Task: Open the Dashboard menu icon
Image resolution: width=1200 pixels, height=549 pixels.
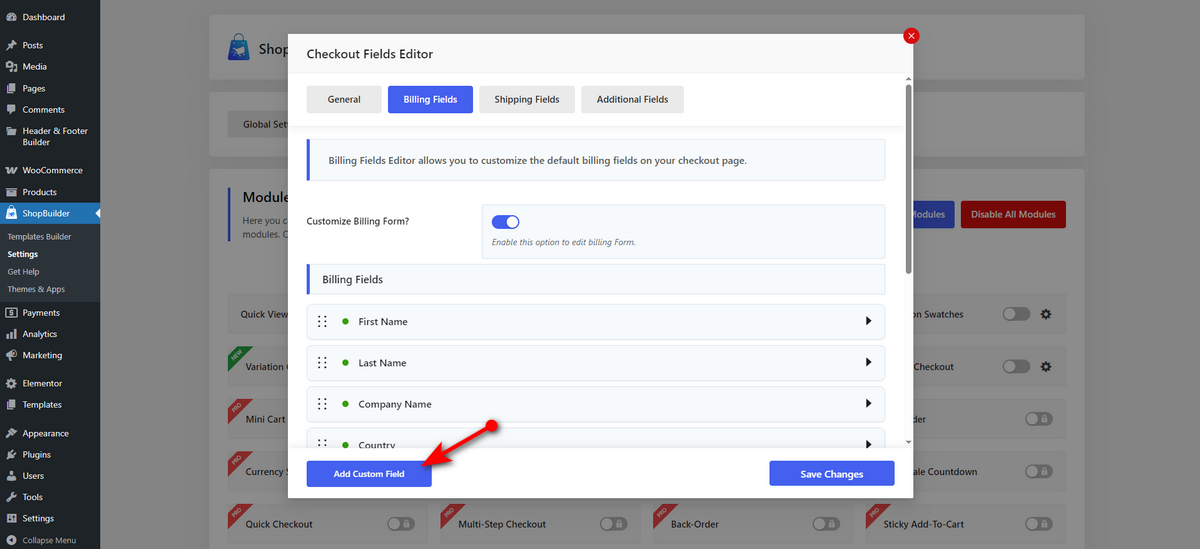Action: pos(11,17)
